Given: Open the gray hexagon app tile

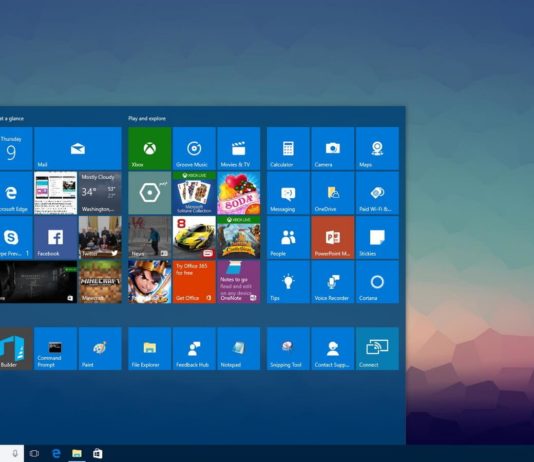Looking at the screenshot, I should click(x=150, y=193).
